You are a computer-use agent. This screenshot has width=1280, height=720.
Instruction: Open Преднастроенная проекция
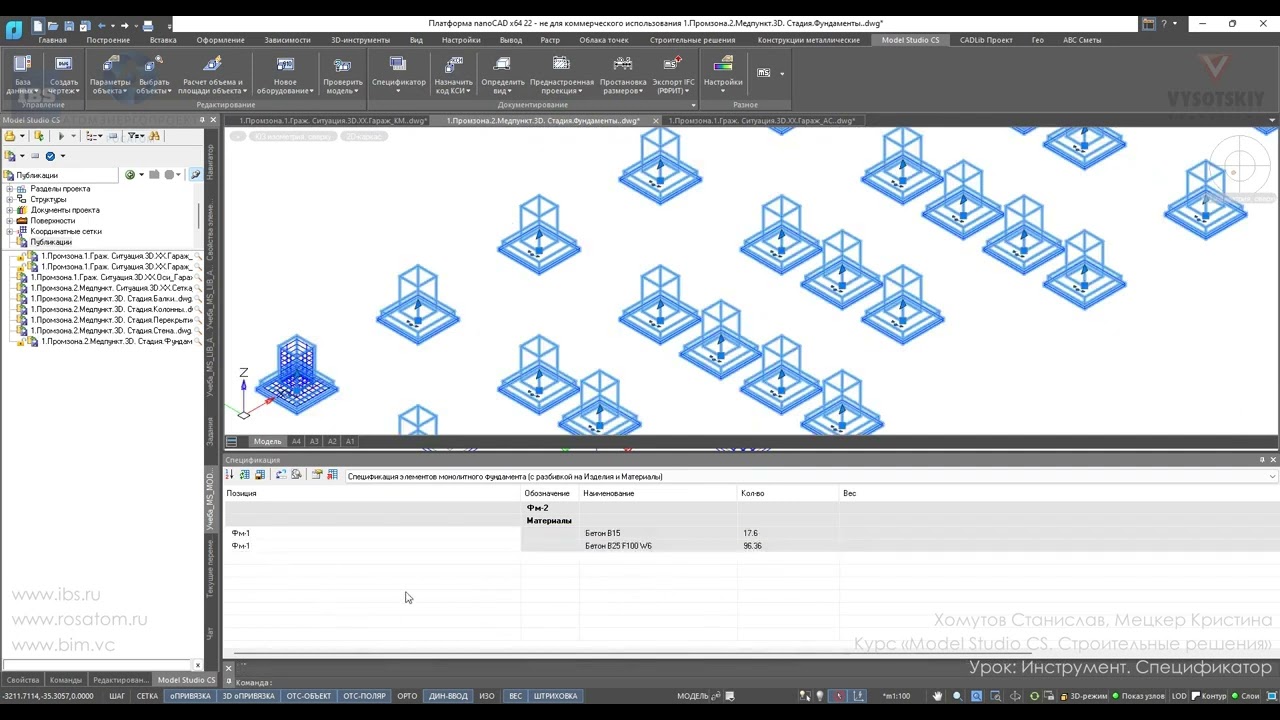click(562, 74)
